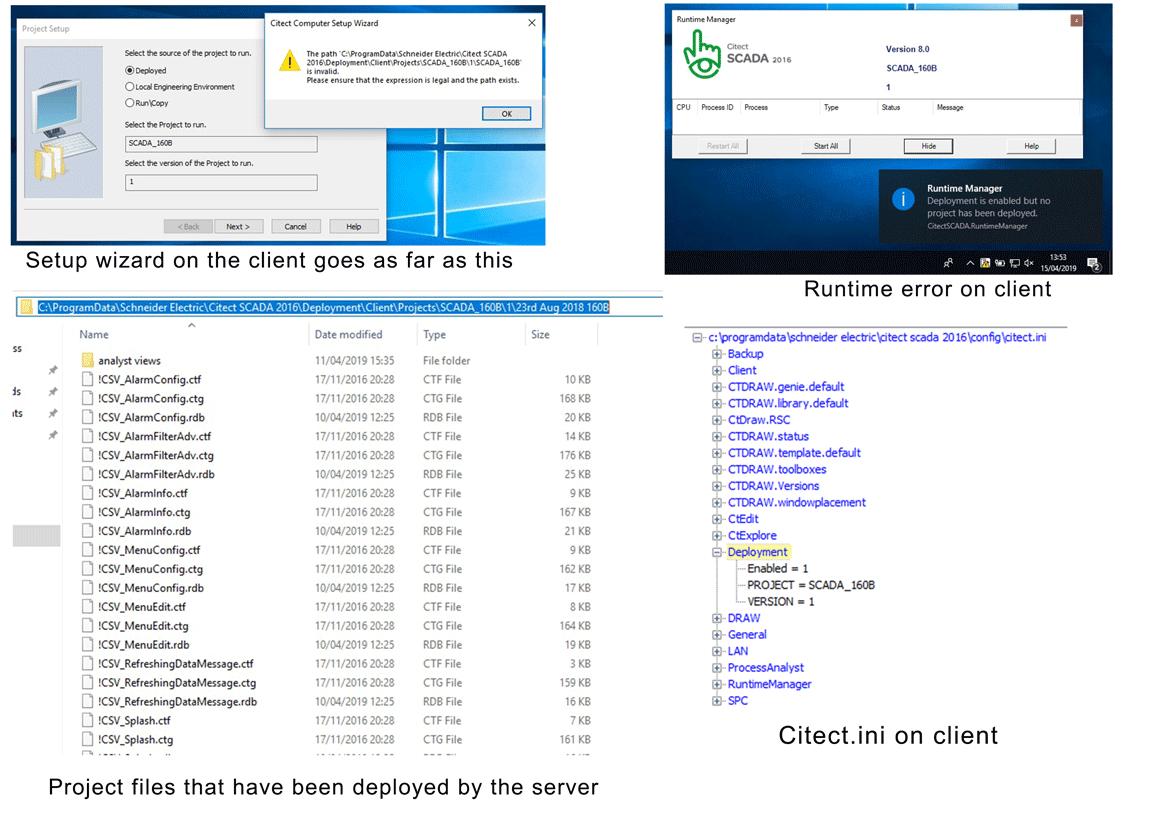This screenshot has height=819, width=1158.
Task: Close the Runtime Manager window
Action: pos(1077,20)
